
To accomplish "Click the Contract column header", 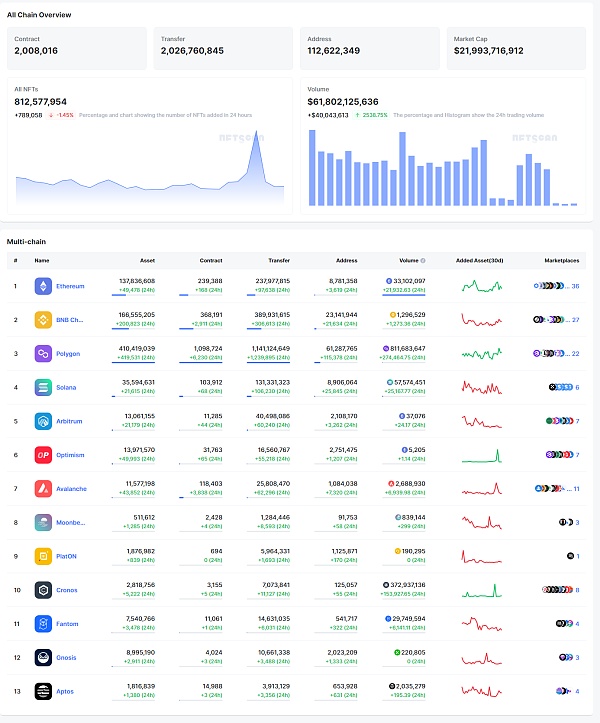I will point(211,261).
